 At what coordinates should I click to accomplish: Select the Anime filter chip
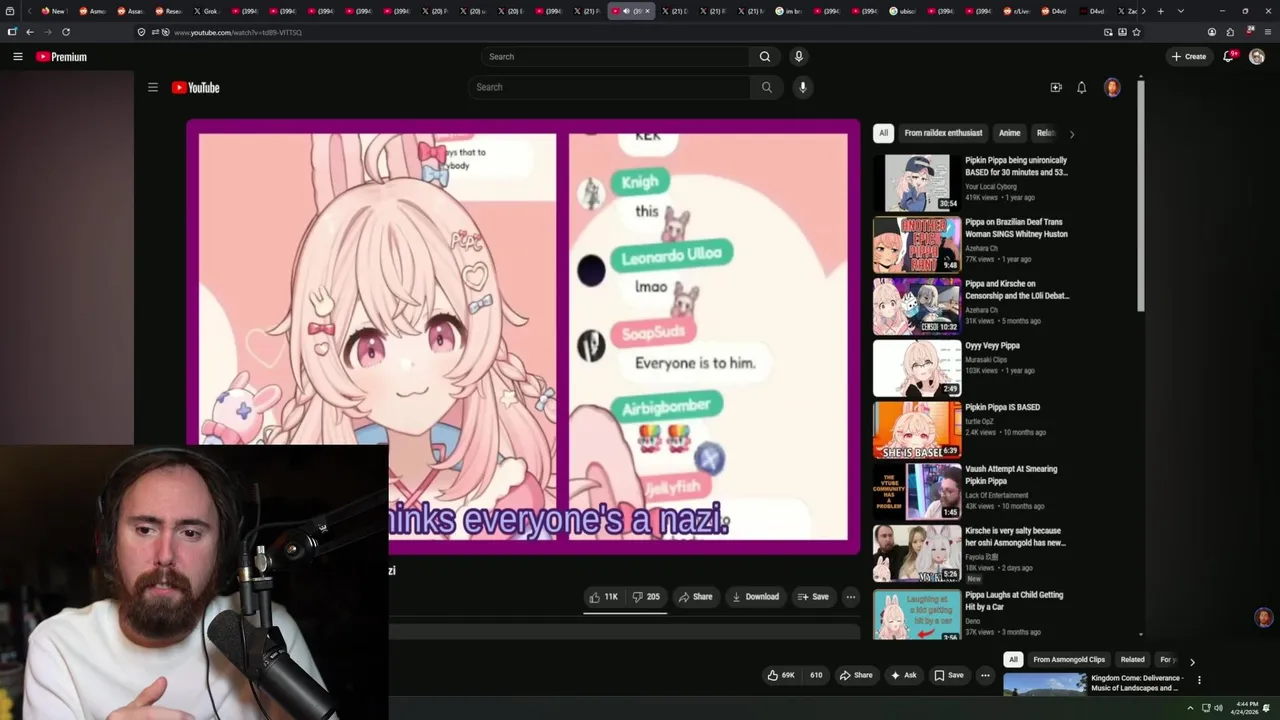pos(1010,133)
